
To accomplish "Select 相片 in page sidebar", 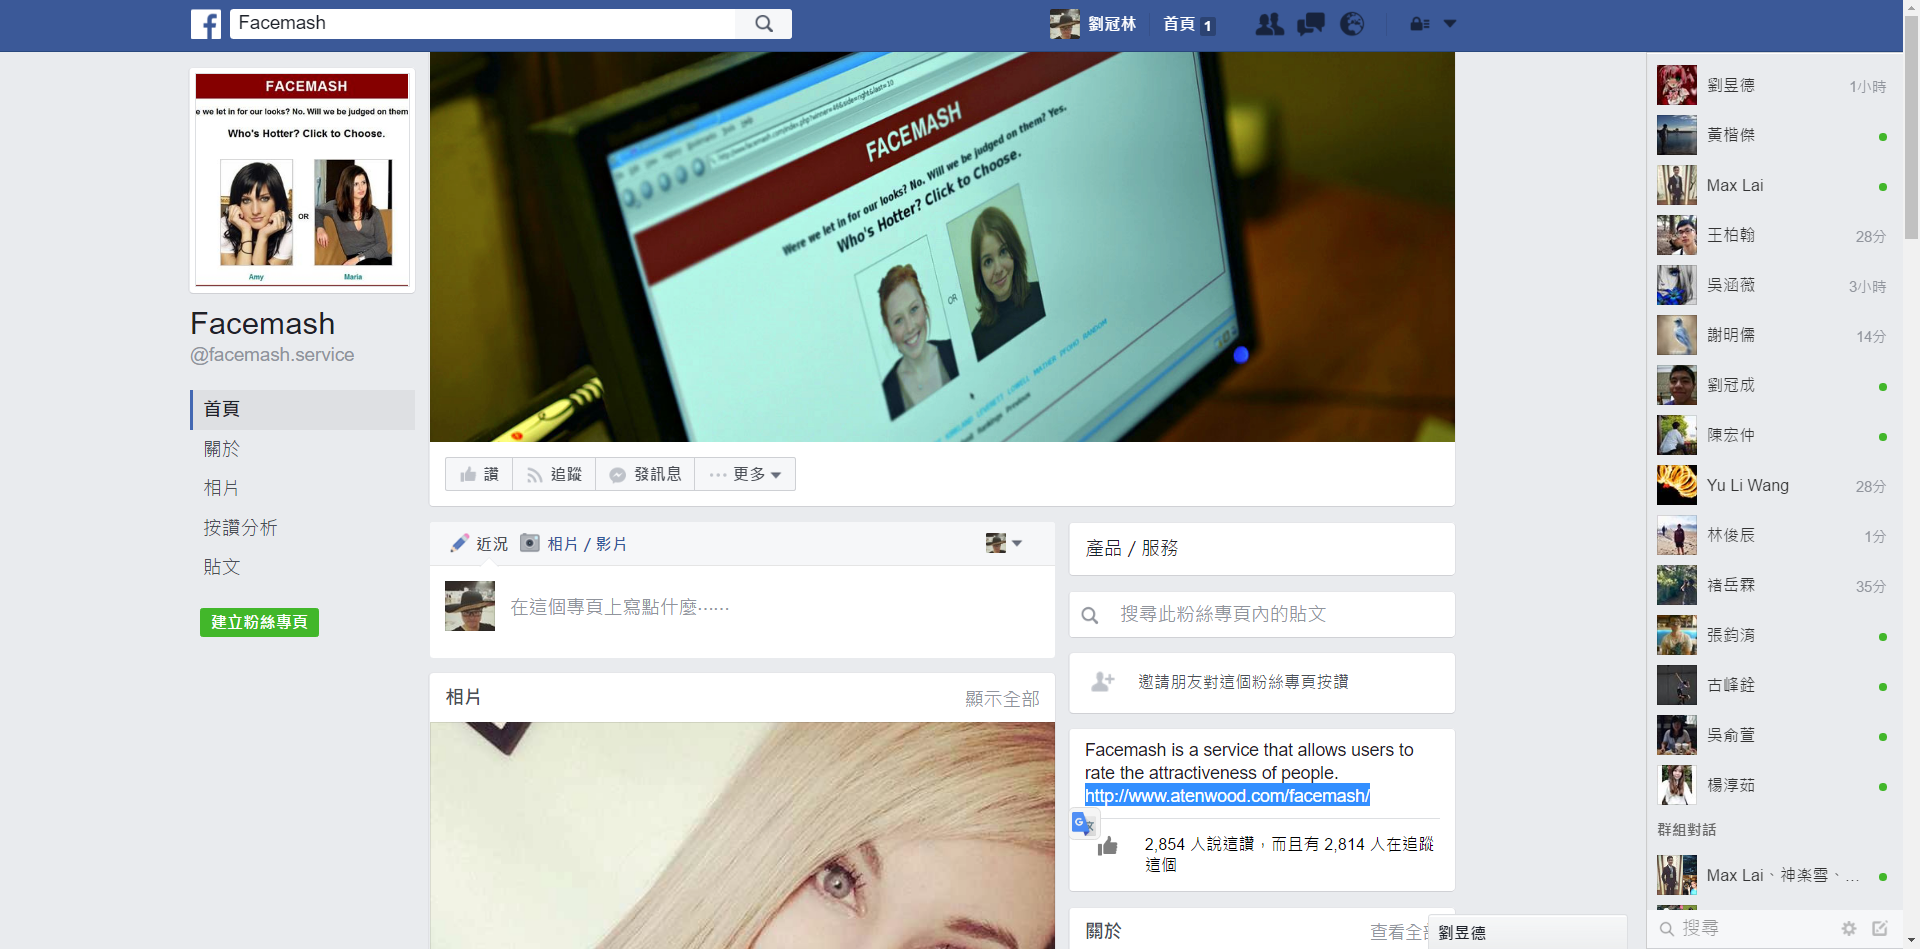I will pyautogui.click(x=222, y=488).
